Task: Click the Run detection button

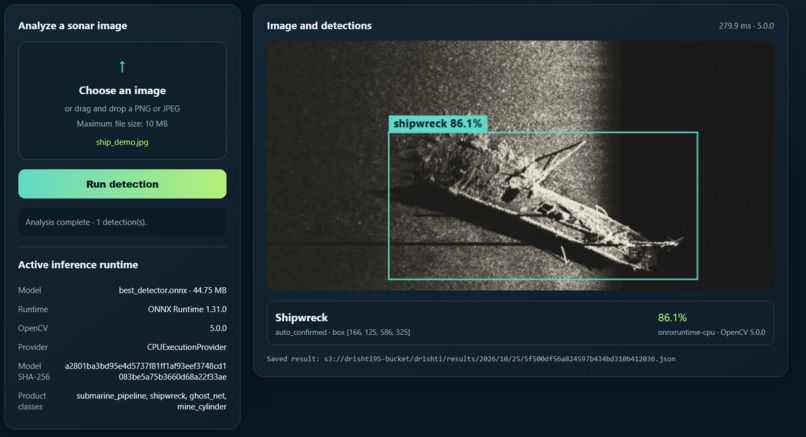Action: click(122, 184)
